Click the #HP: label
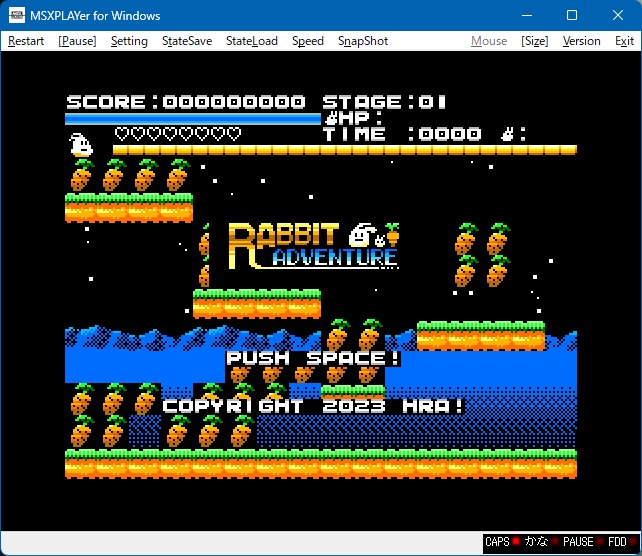 pyautogui.click(x=354, y=118)
